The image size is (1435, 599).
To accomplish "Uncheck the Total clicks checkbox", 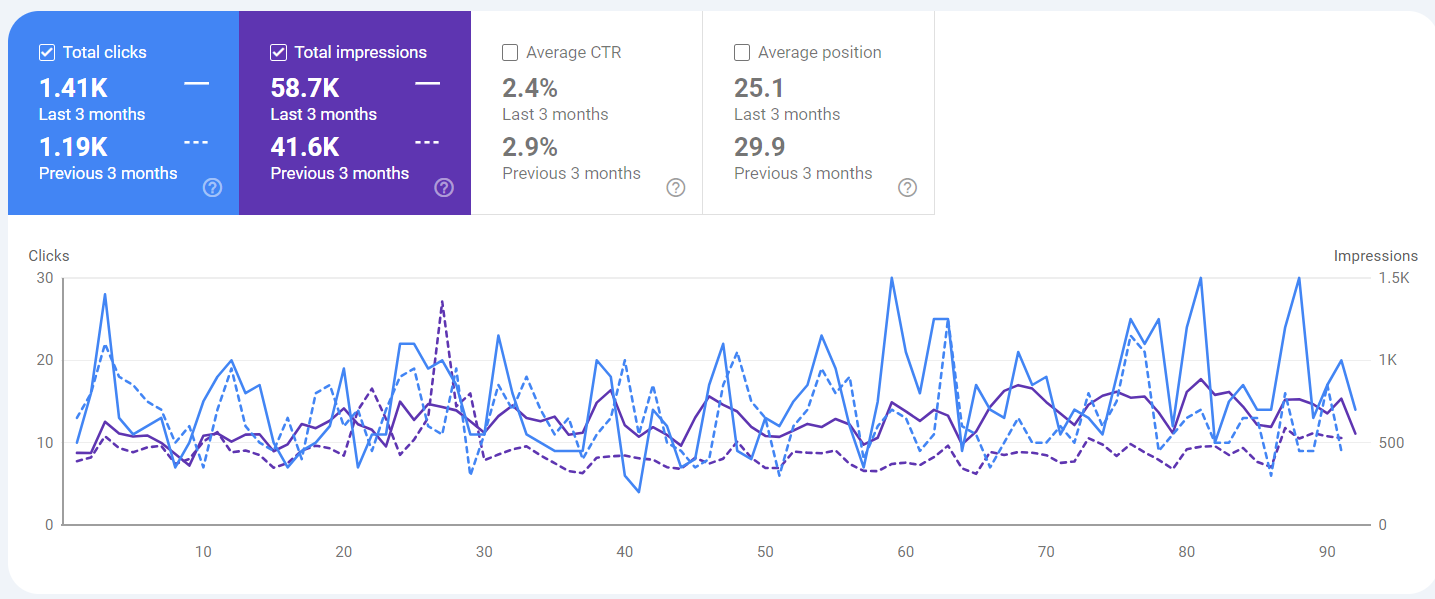I will [47, 52].
